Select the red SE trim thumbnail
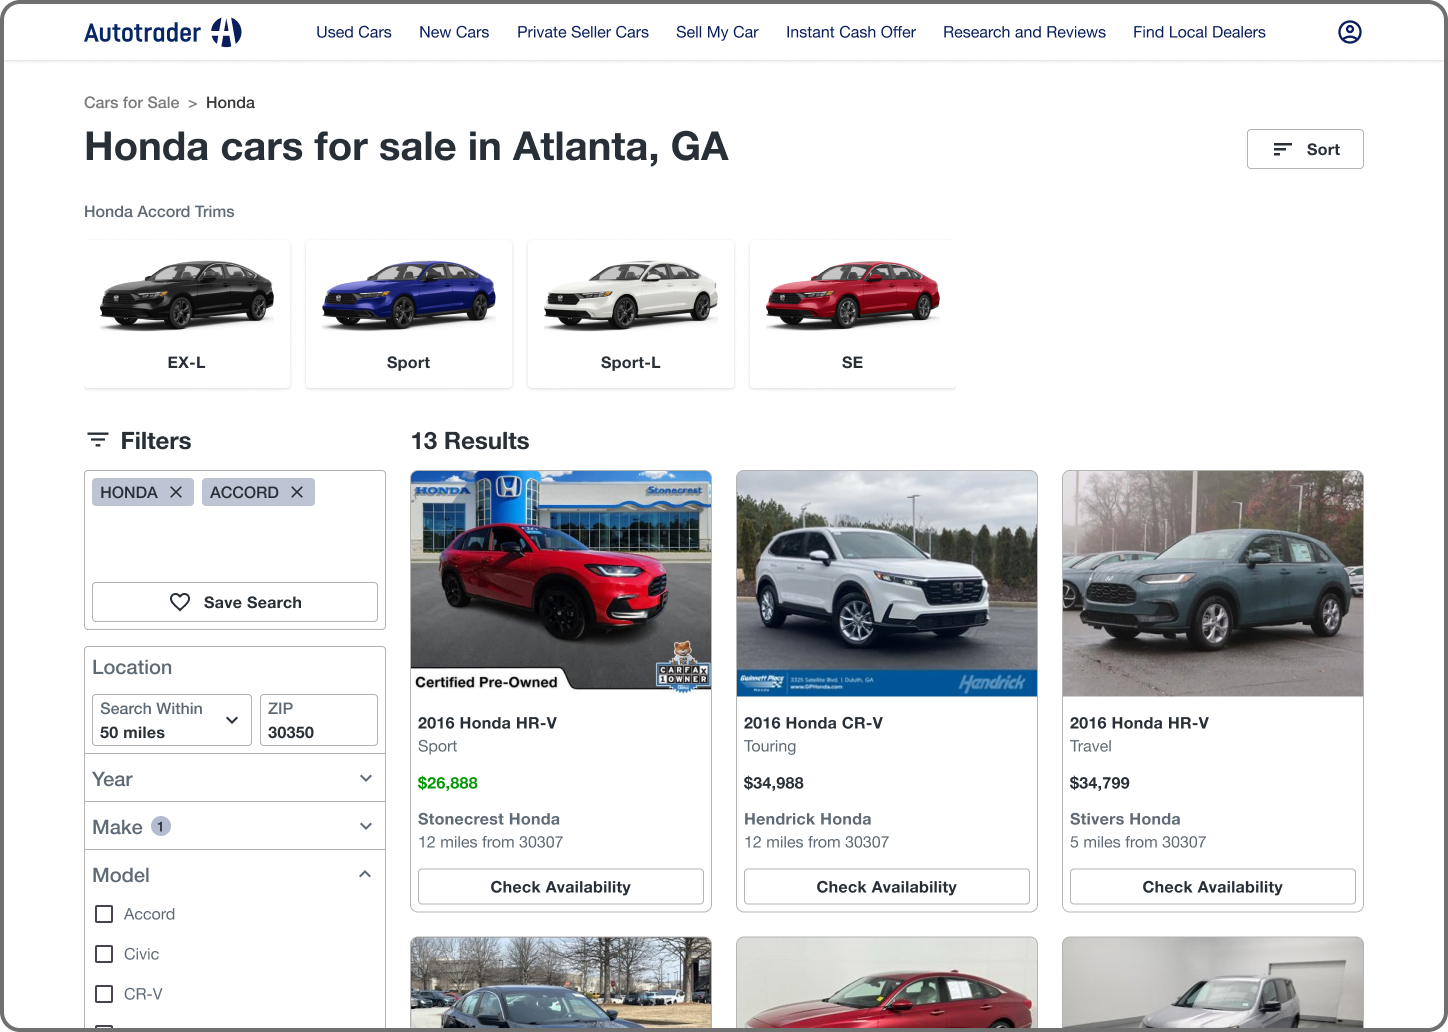The width and height of the screenshot is (1448, 1032). [852, 313]
